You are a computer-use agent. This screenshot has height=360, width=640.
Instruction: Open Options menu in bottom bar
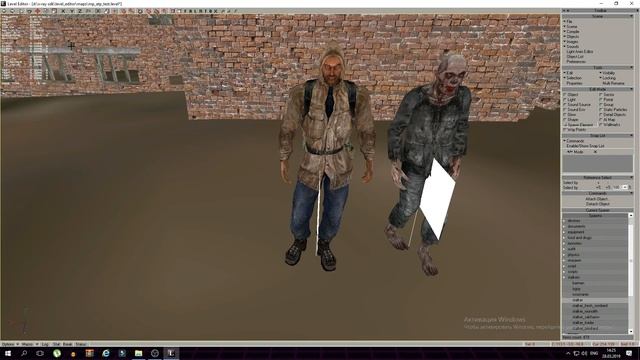coord(9,344)
